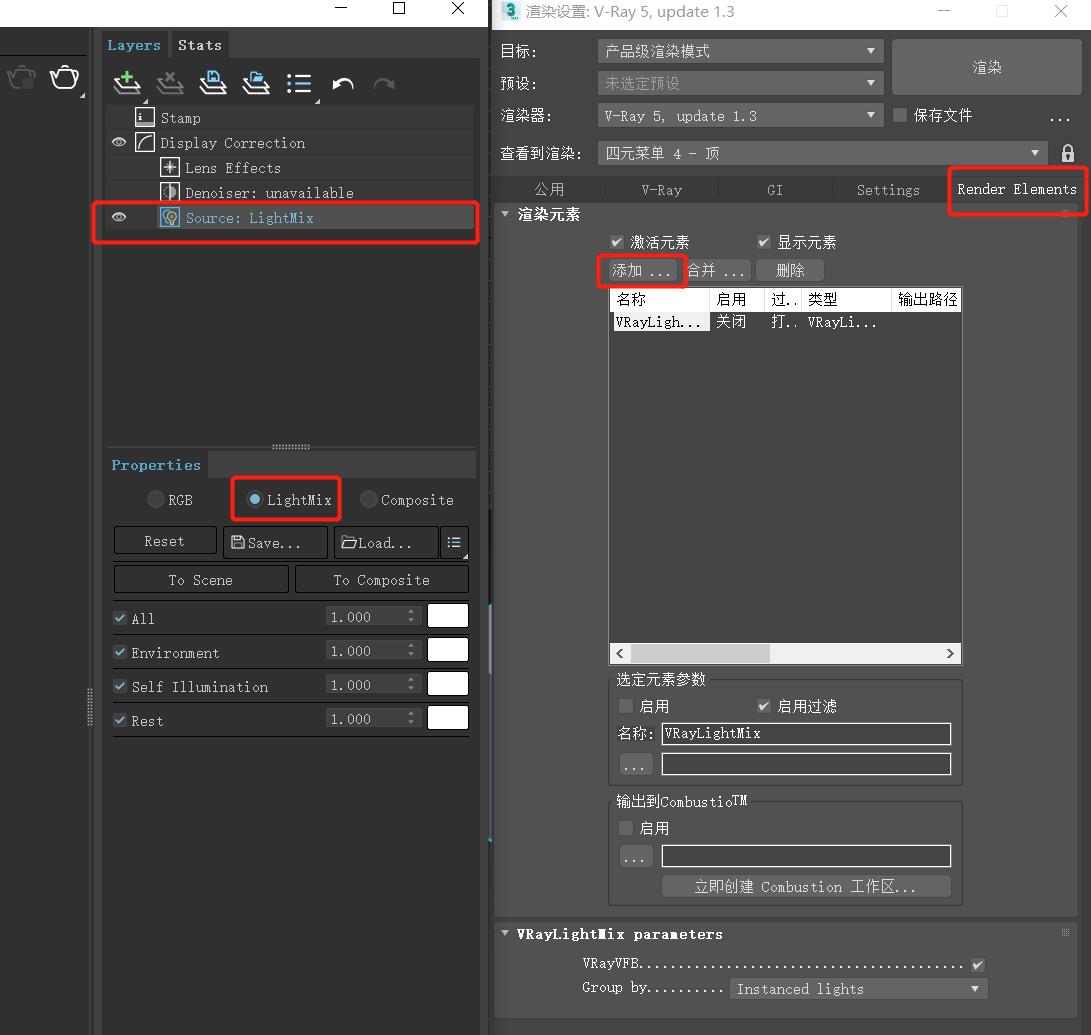
Task: Click the save layer tree preset icon
Action: [213, 83]
